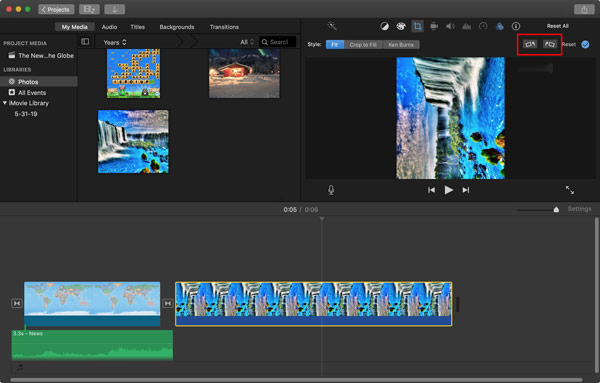
Task: Select the game screenshot thumbnail
Action: pos(134,73)
